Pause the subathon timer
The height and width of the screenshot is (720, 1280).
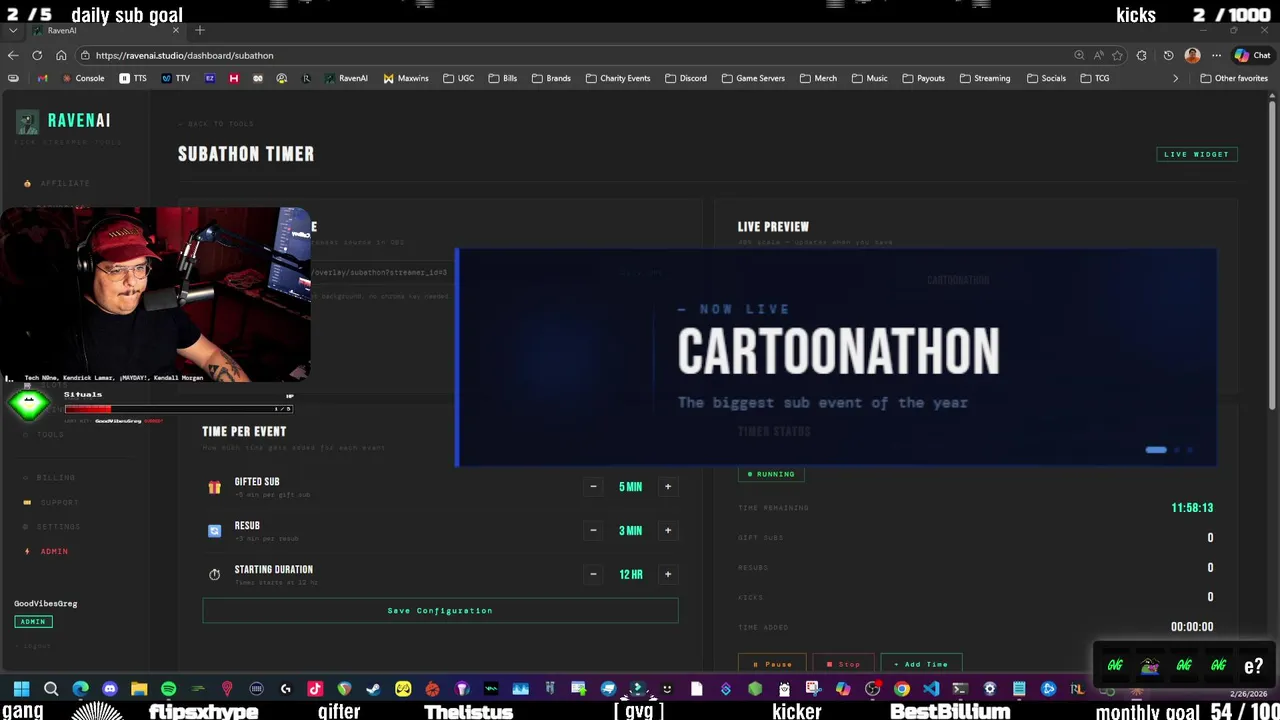[x=772, y=663]
